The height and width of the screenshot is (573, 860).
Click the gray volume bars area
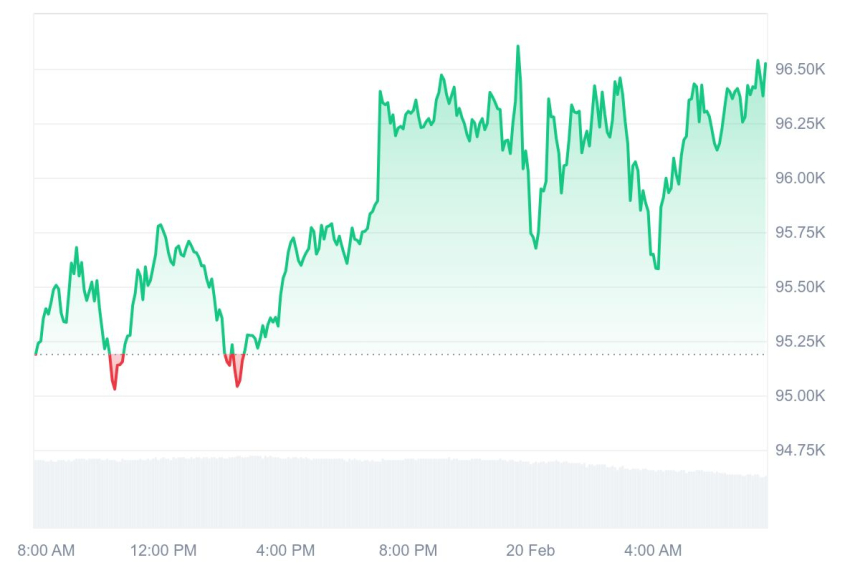(x=400, y=493)
